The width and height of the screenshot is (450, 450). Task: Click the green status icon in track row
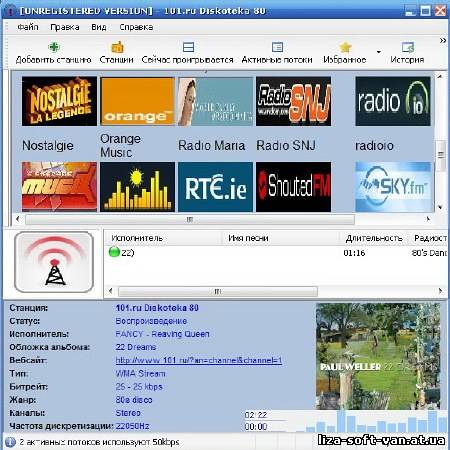(114, 252)
